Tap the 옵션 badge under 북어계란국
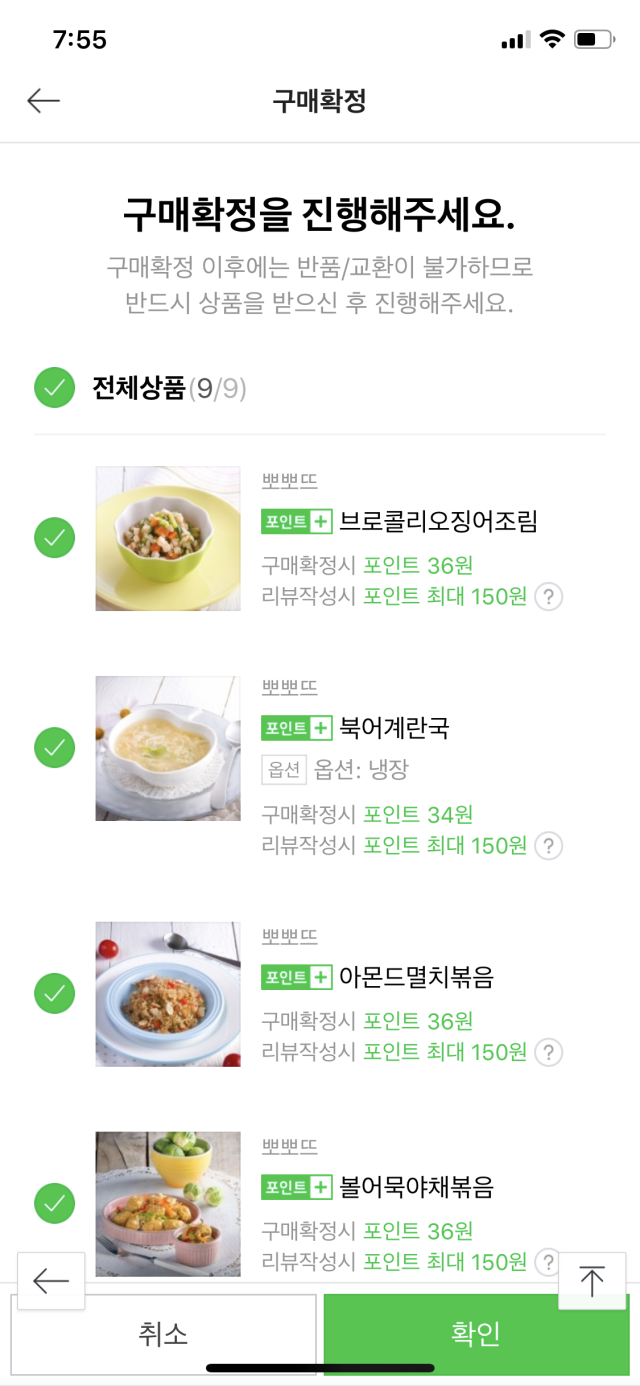The height and width of the screenshot is (1386, 640). click(284, 769)
